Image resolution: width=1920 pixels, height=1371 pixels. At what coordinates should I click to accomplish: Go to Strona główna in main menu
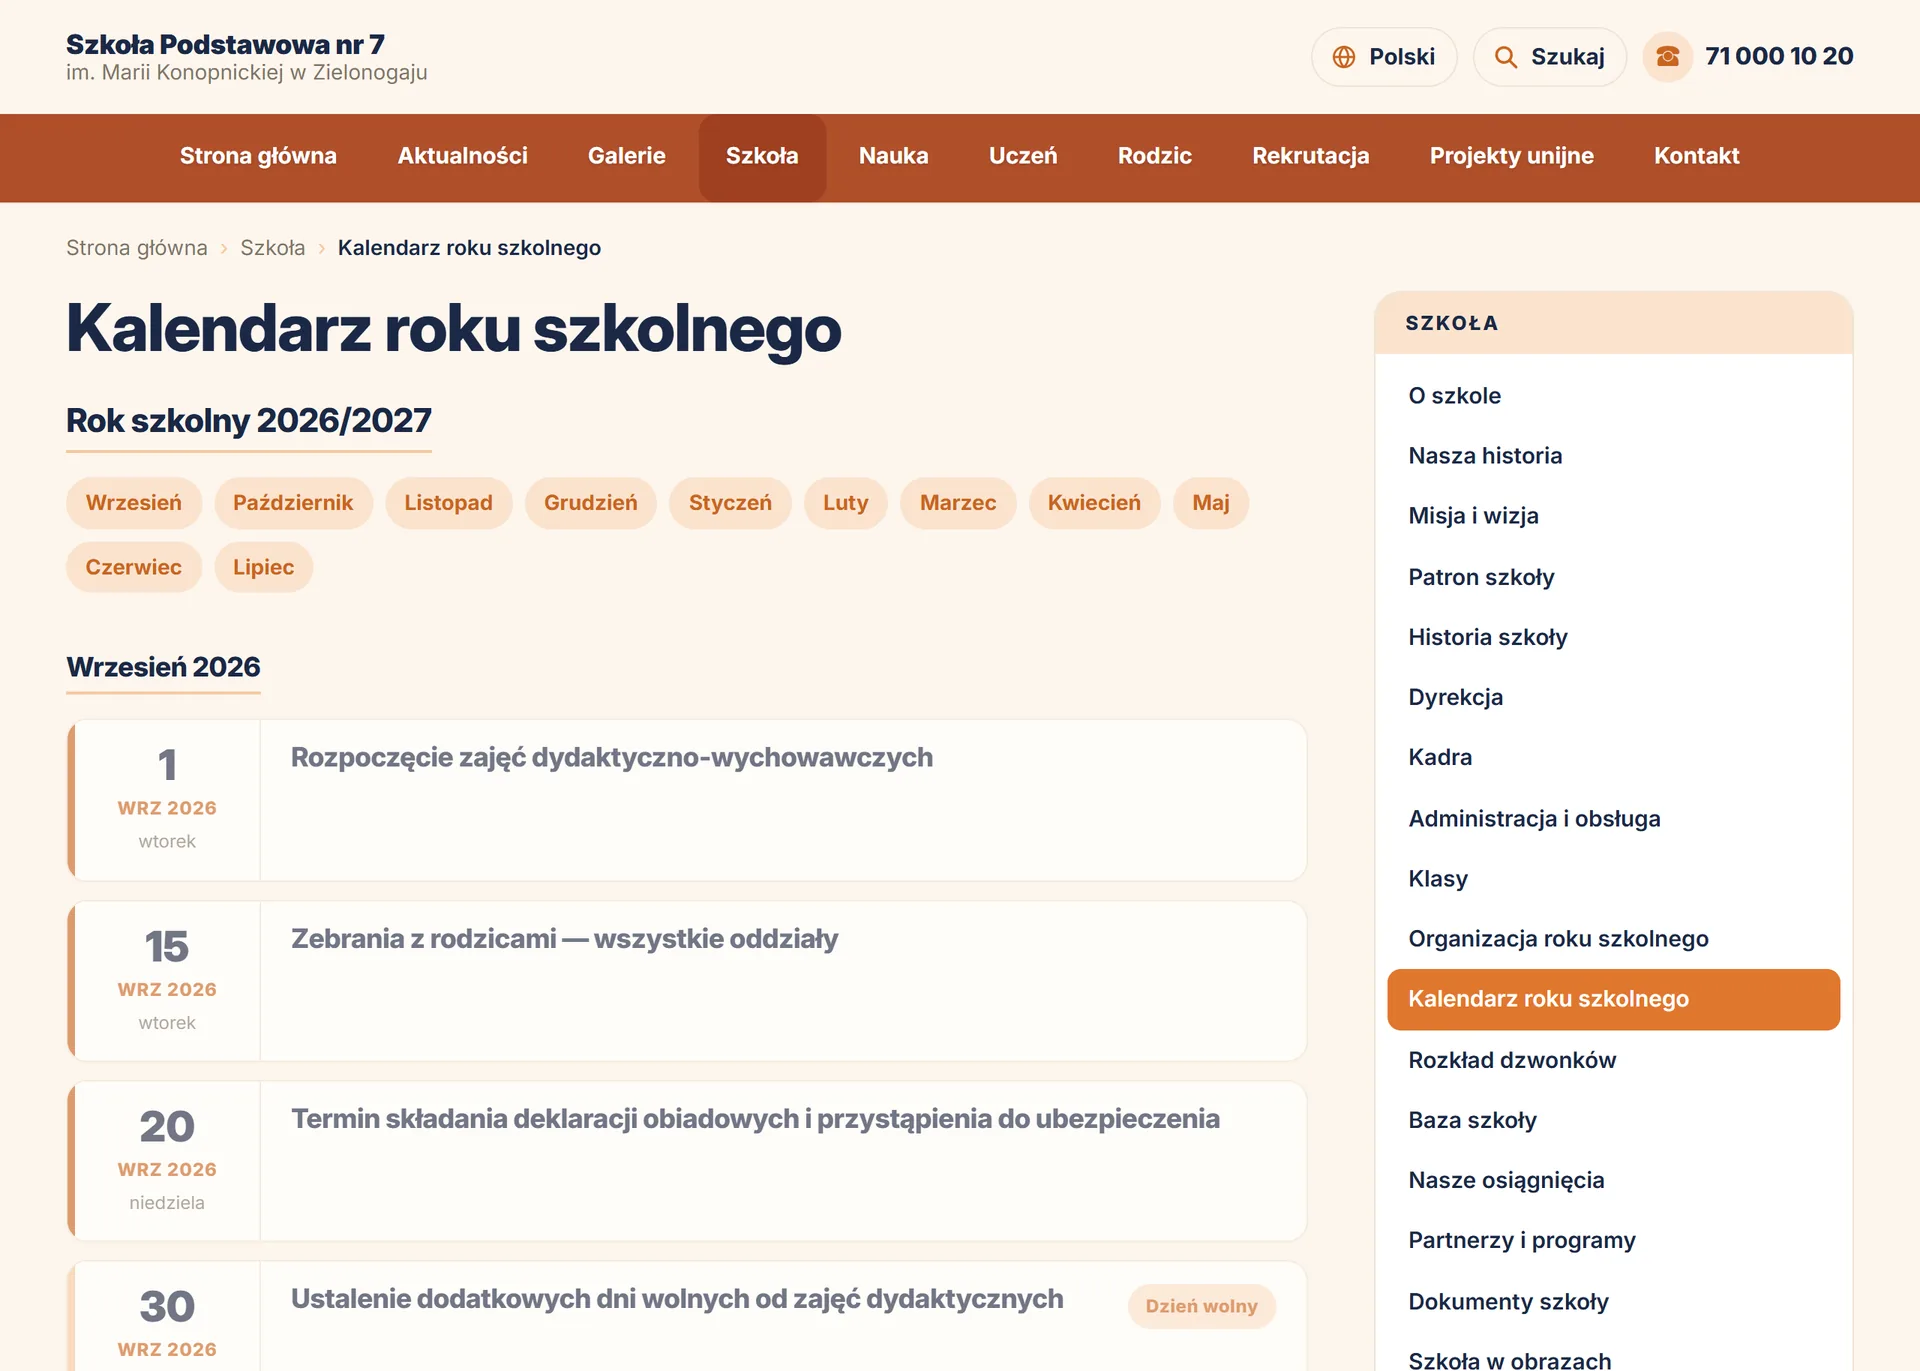[258, 156]
